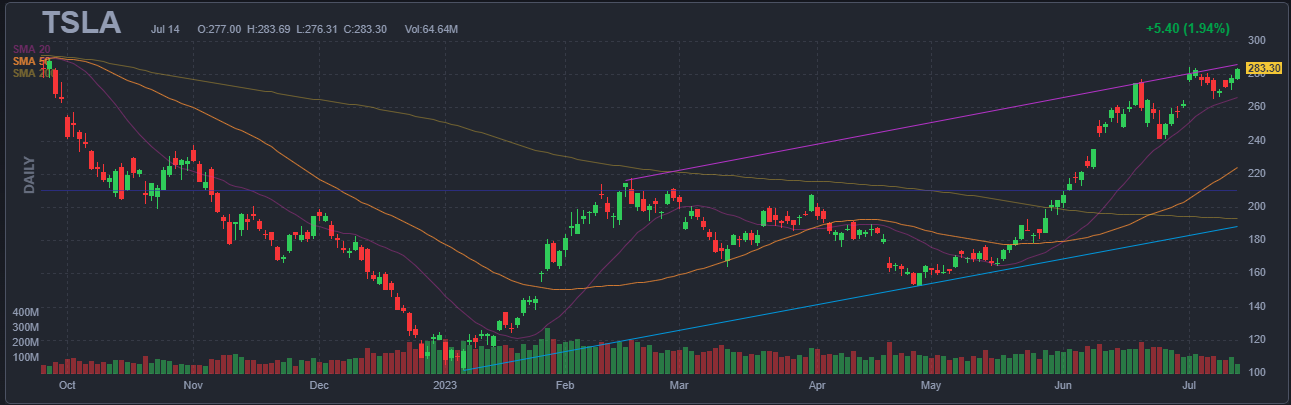Screen dimensions: 1291x405
Task: Click the 100 price axis label
Action: coord(1256,373)
